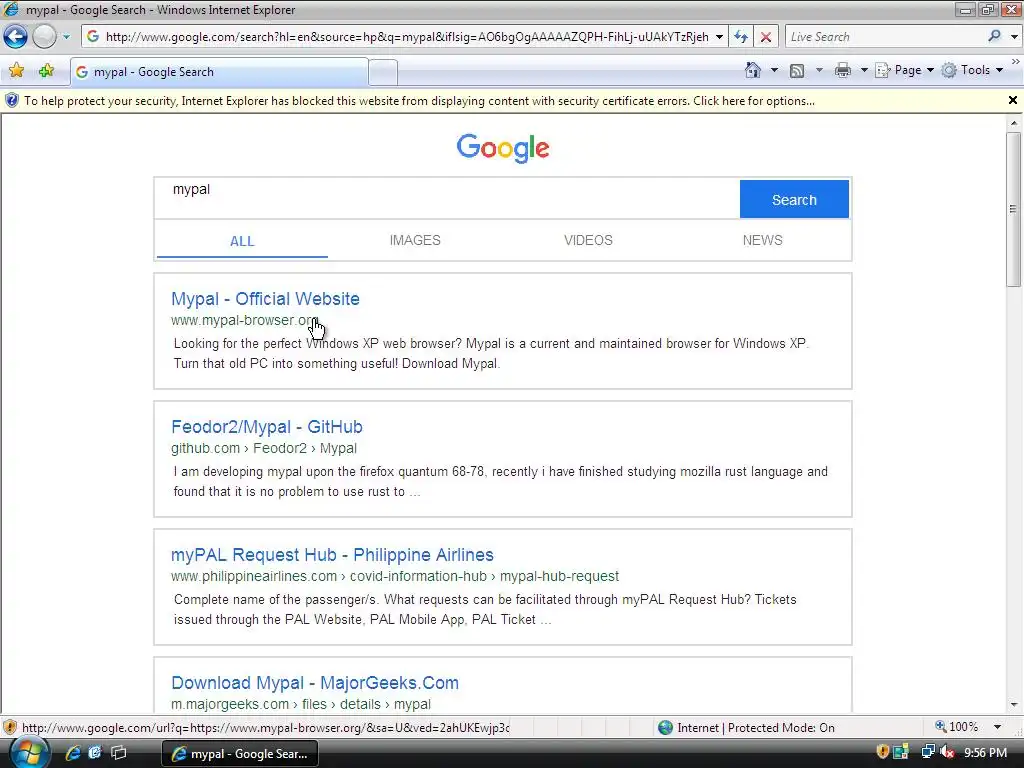1024x768 pixels.
Task: Click the page scrollbar up arrow
Action: pos(1014,123)
